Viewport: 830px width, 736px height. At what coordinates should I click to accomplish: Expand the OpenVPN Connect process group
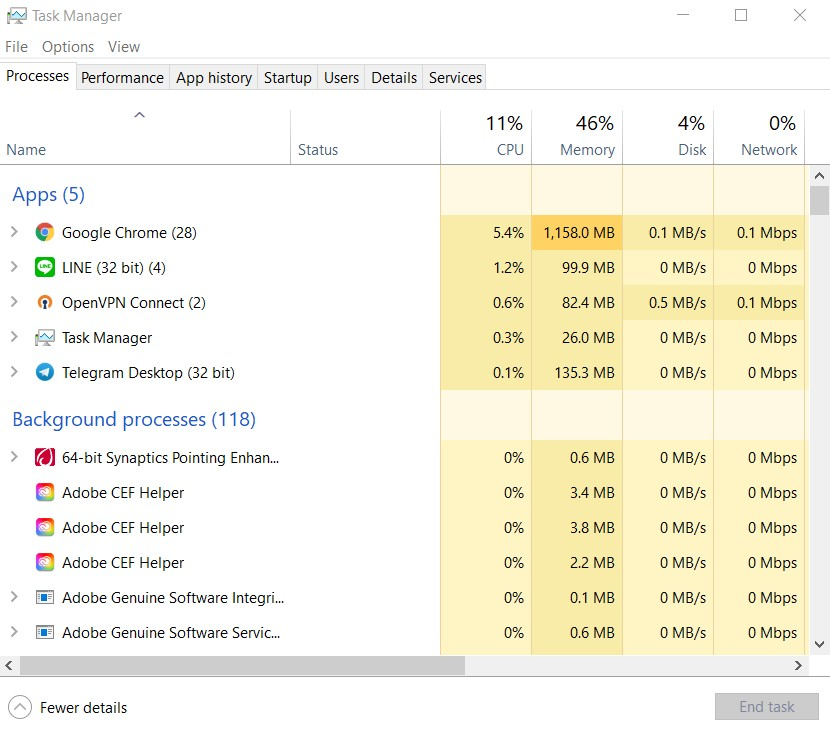[x=14, y=302]
